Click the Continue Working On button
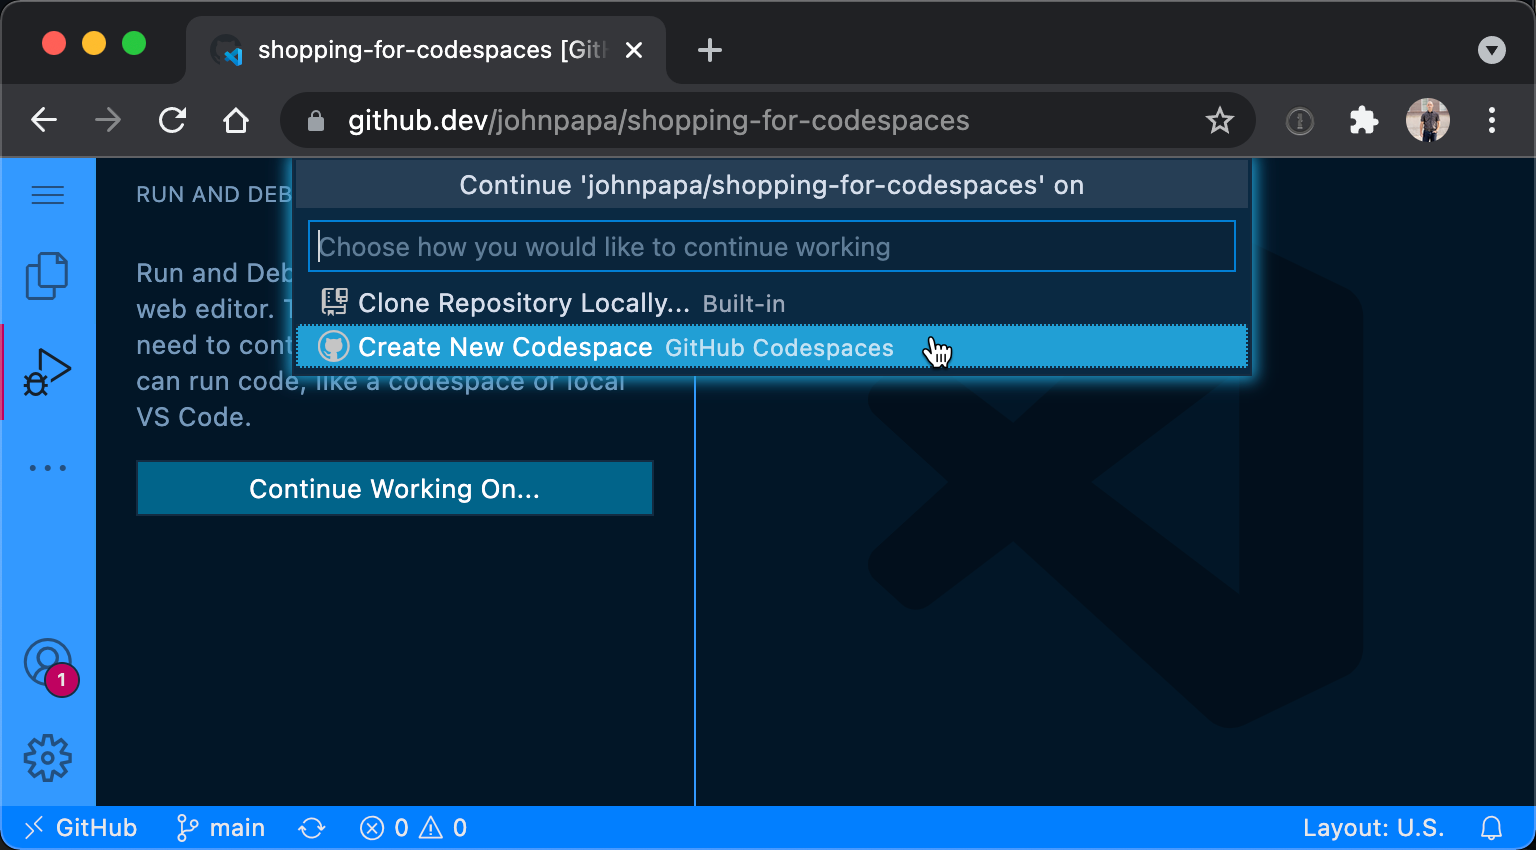 tap(395, 488)
